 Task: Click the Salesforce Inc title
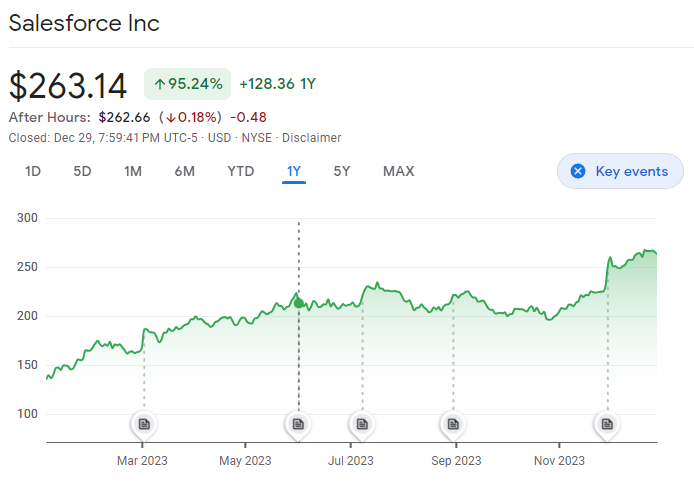(x=84, y=23)
